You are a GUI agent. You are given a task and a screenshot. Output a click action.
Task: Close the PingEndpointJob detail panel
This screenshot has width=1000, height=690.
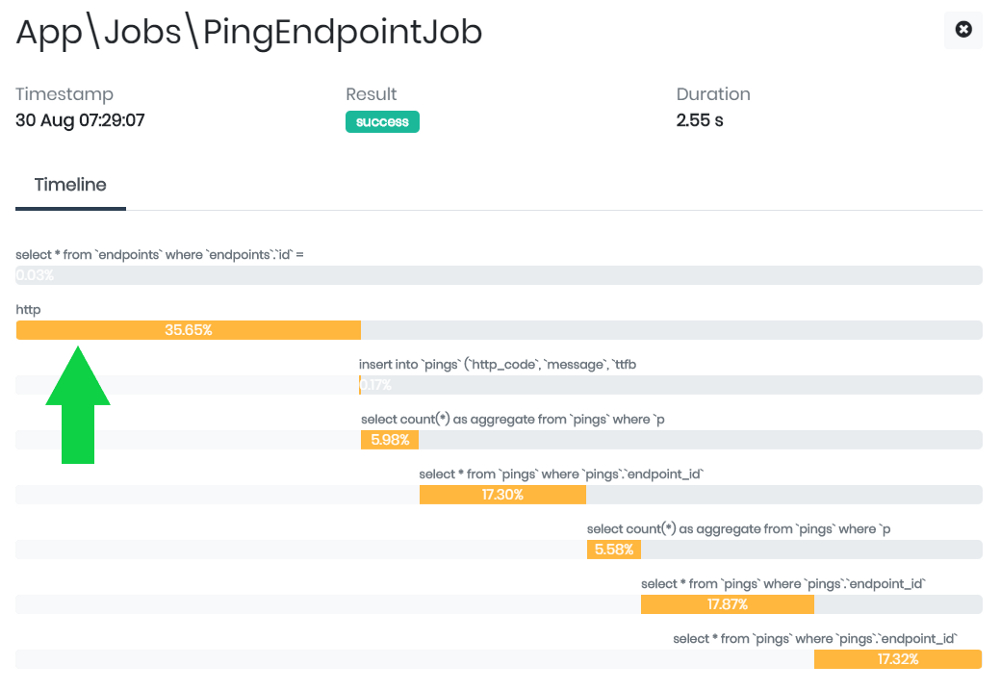[963, 30]
